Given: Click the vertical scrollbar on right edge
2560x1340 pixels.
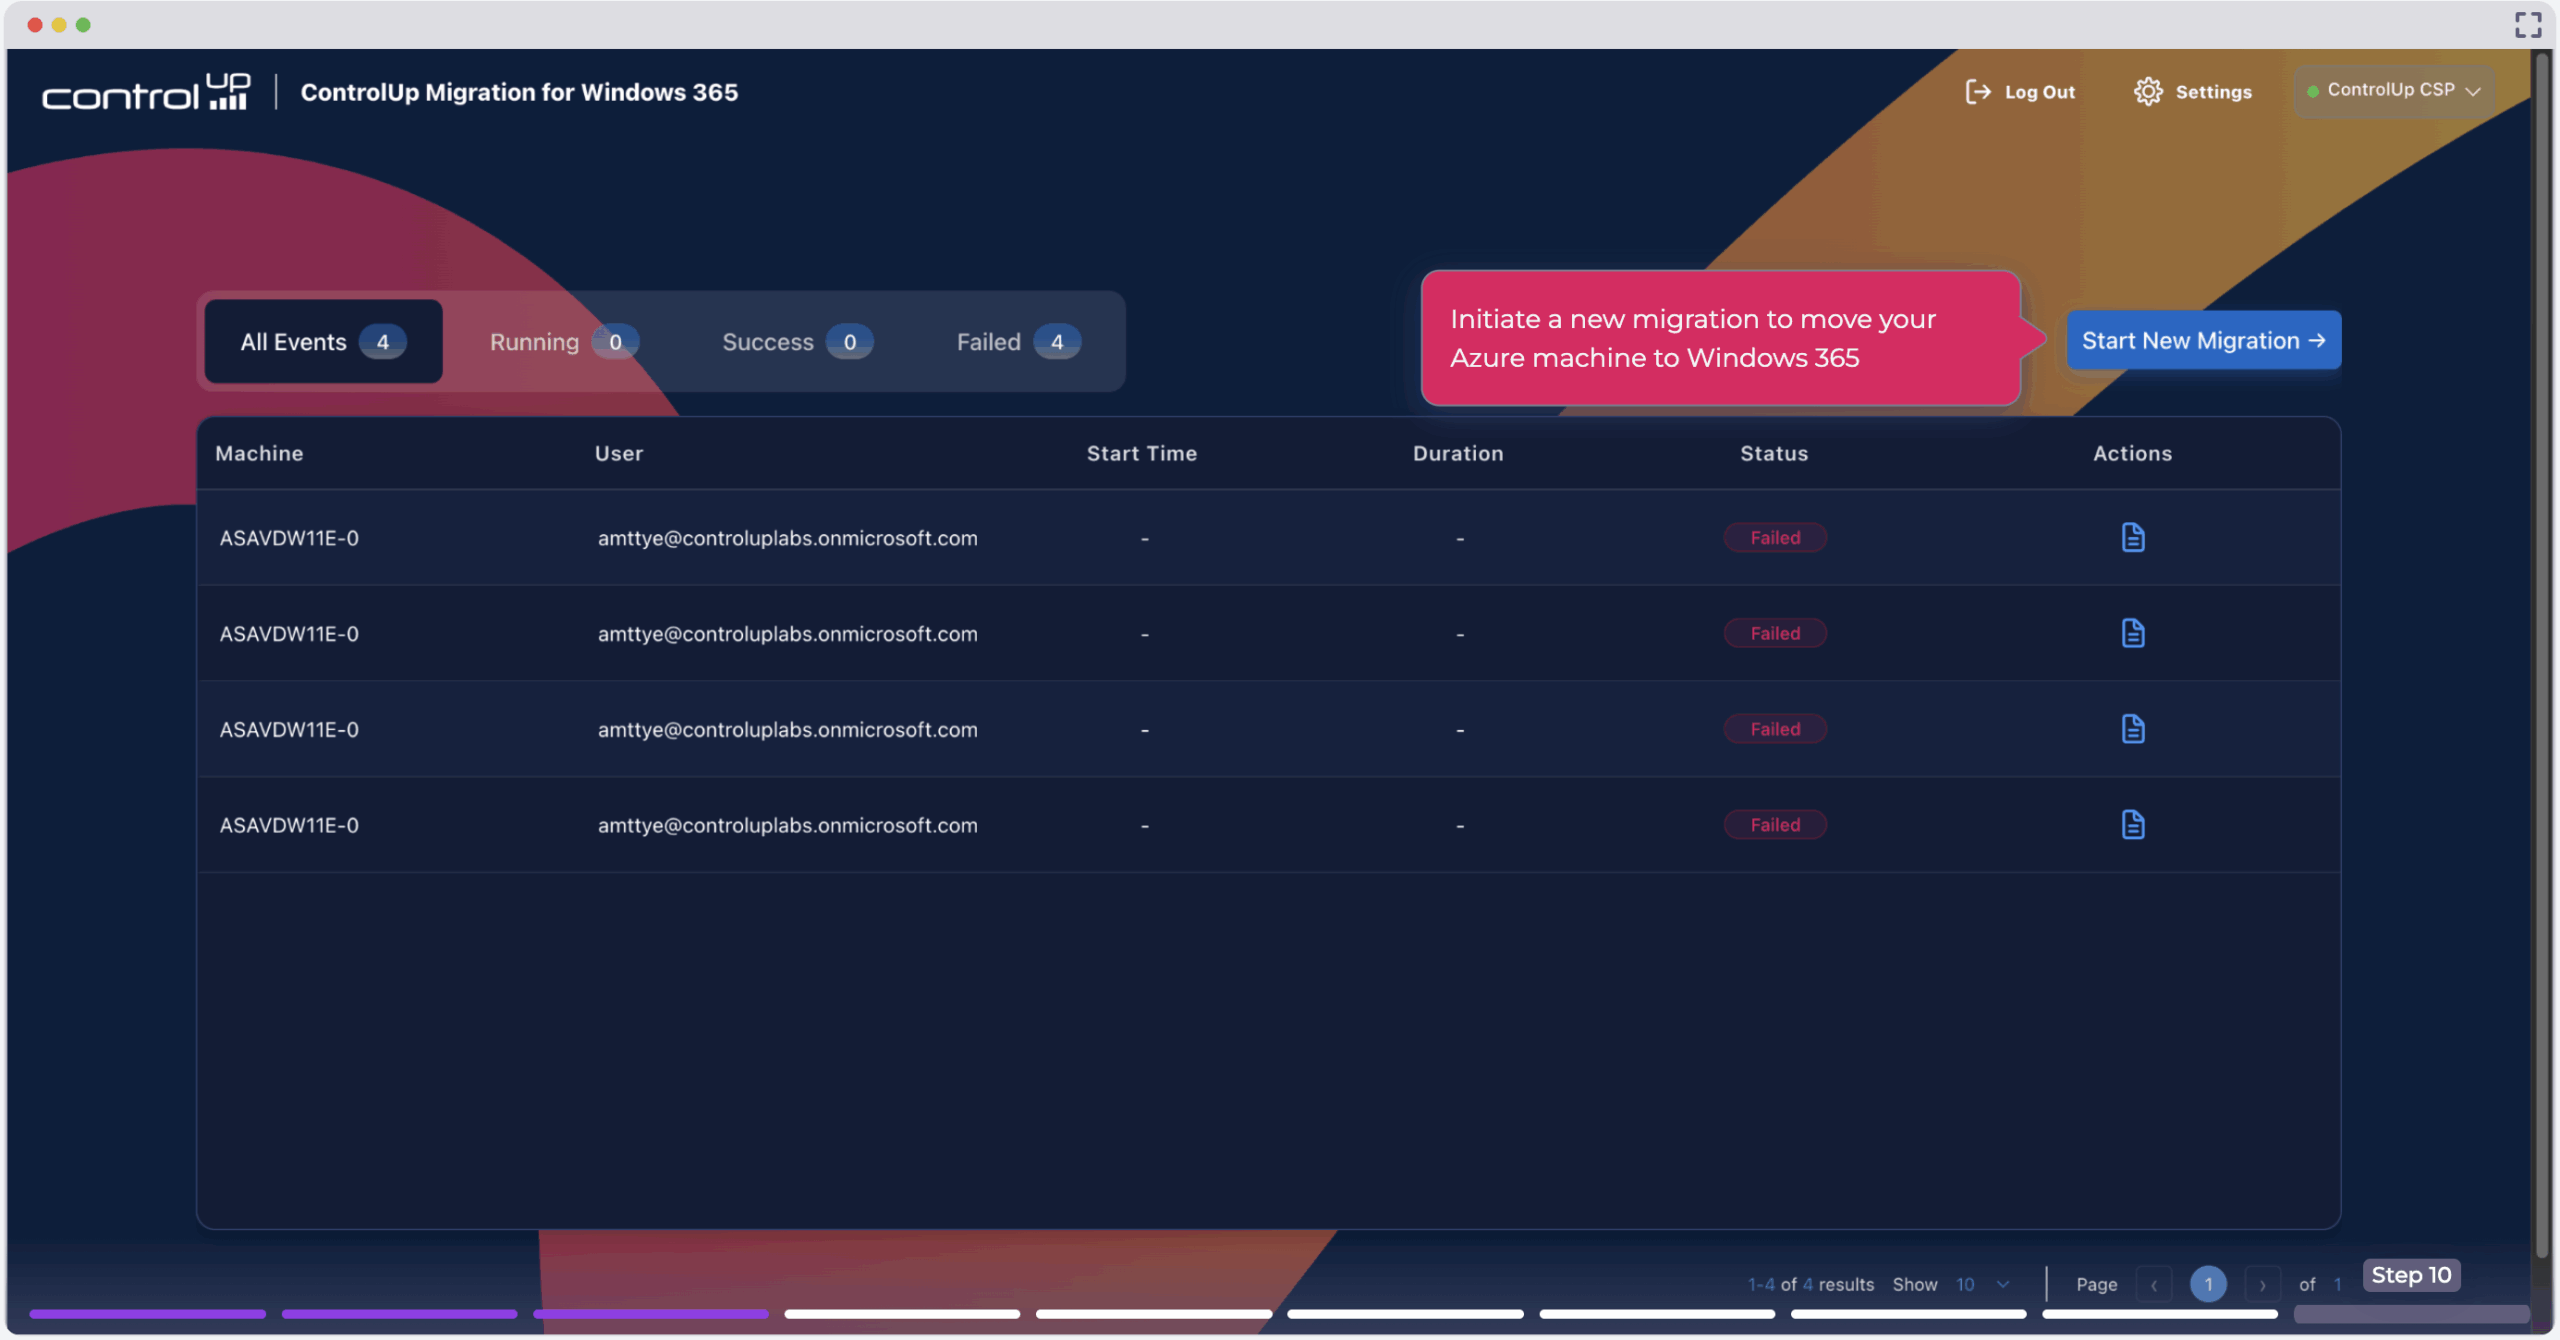Looking at the screenshot, I should 2541,650.
